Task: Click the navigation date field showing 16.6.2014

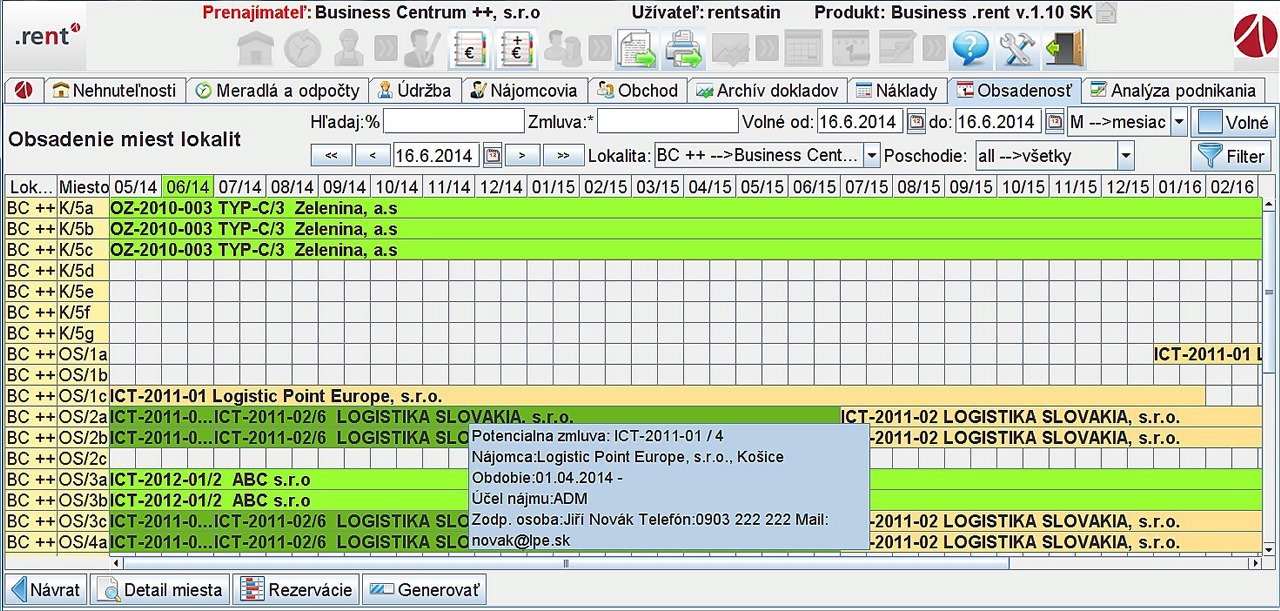Action: 436,155
